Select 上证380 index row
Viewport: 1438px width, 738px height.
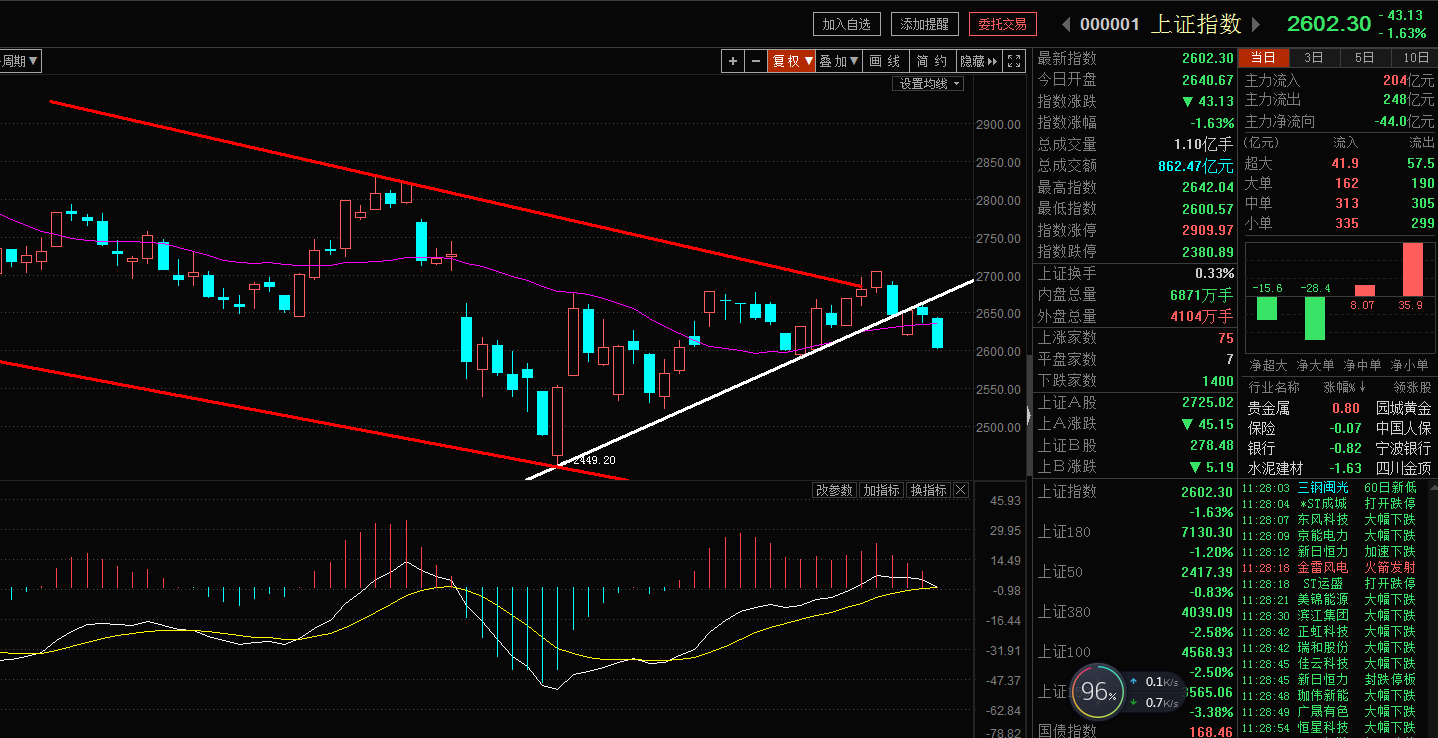click(x=1135, y=621)
